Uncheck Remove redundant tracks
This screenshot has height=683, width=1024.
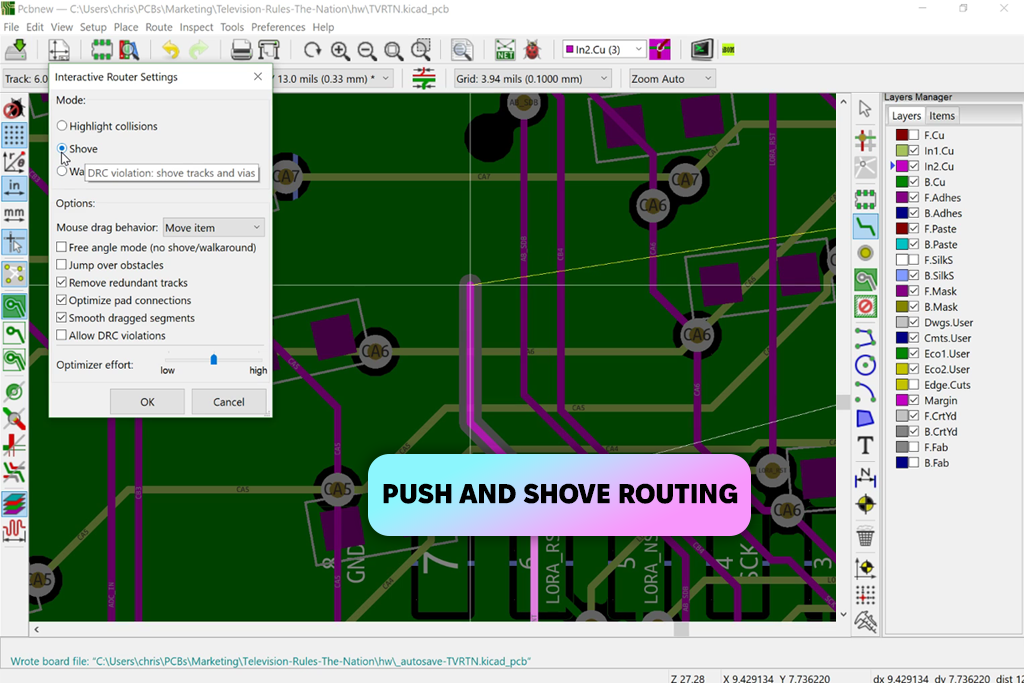61,282
